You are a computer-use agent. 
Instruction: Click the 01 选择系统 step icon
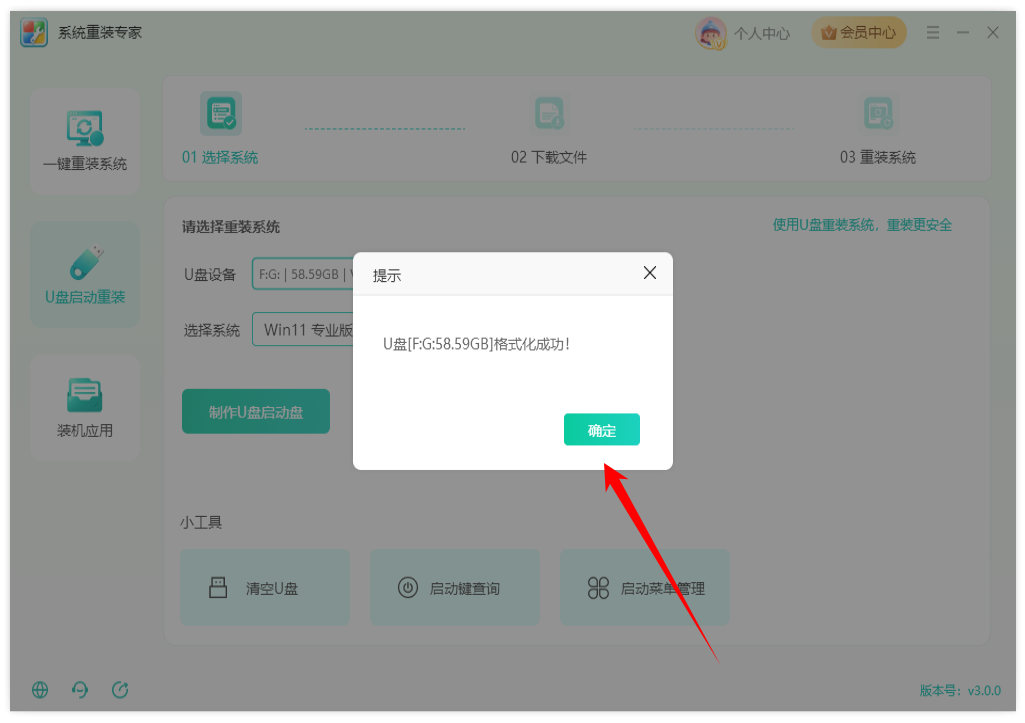221,114
